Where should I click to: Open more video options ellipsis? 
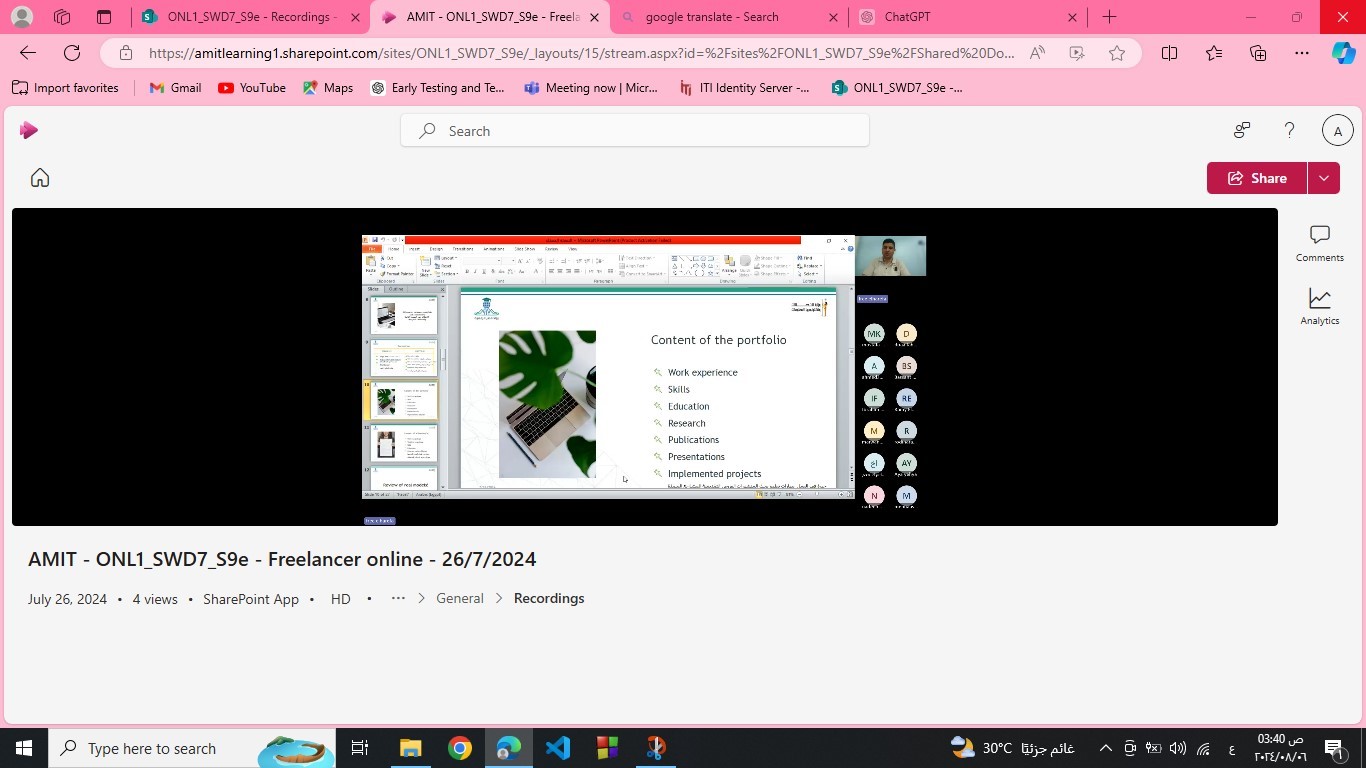coord(398,598)
